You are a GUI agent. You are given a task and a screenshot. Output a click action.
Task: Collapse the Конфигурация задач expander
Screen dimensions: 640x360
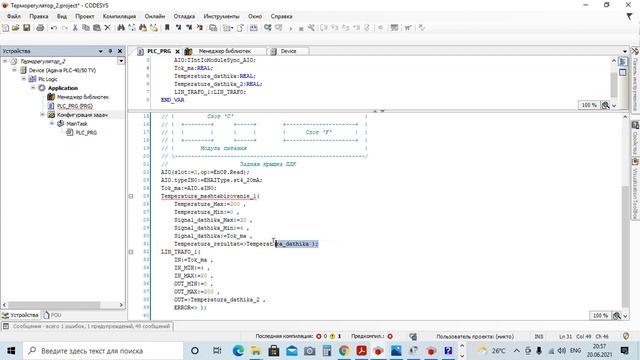click(42, 115)
